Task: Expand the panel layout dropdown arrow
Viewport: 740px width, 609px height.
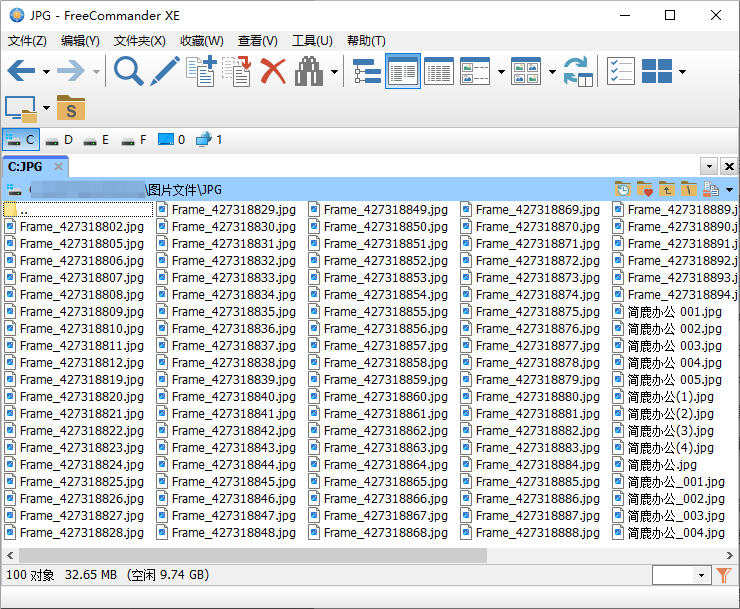Action: pos(682,72)
